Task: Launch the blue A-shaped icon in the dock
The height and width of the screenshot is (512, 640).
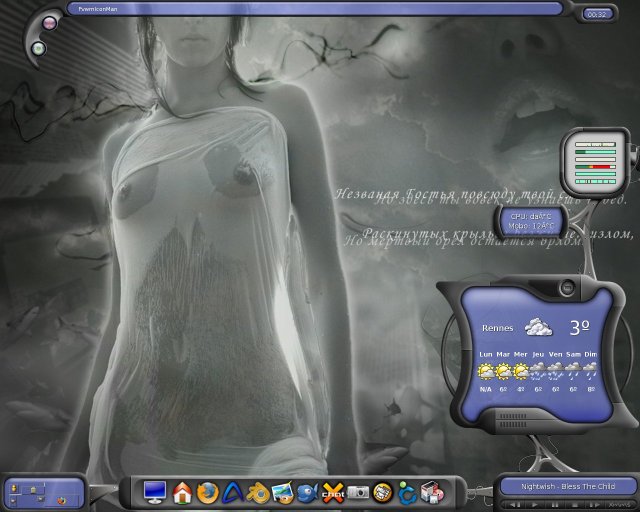Action: [233, 493]
